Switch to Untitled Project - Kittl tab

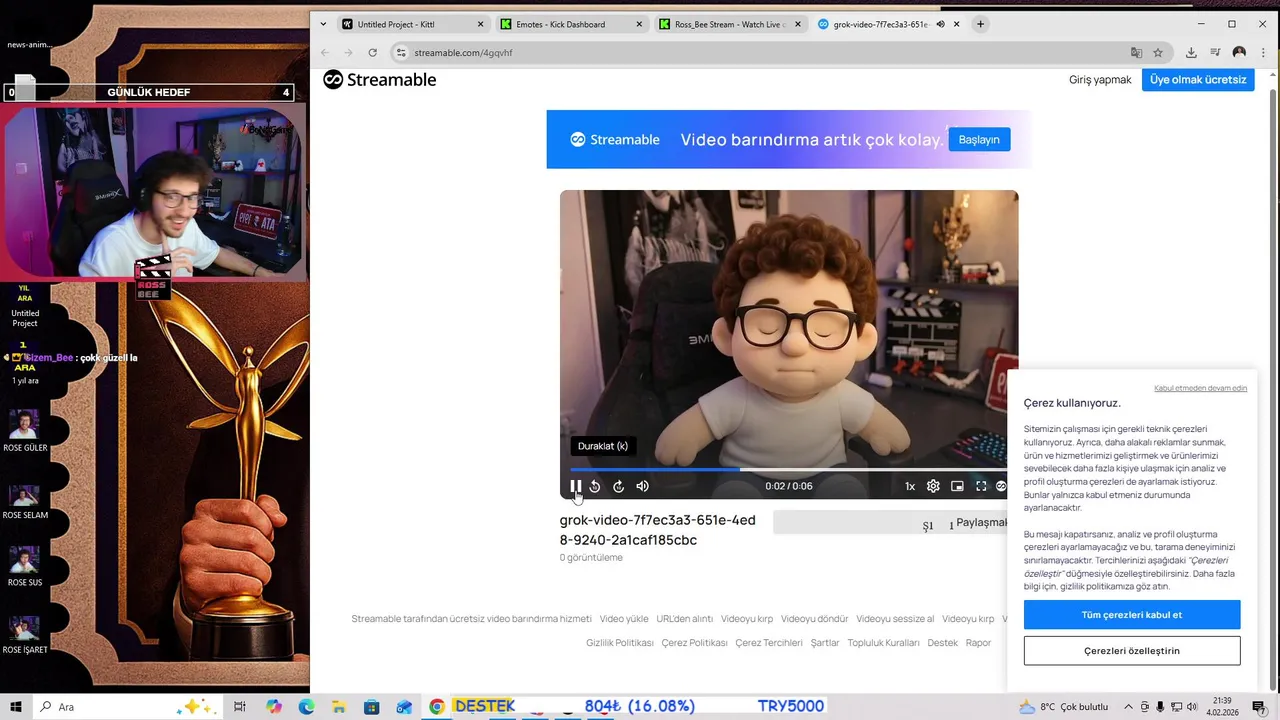tap(411, 24)
